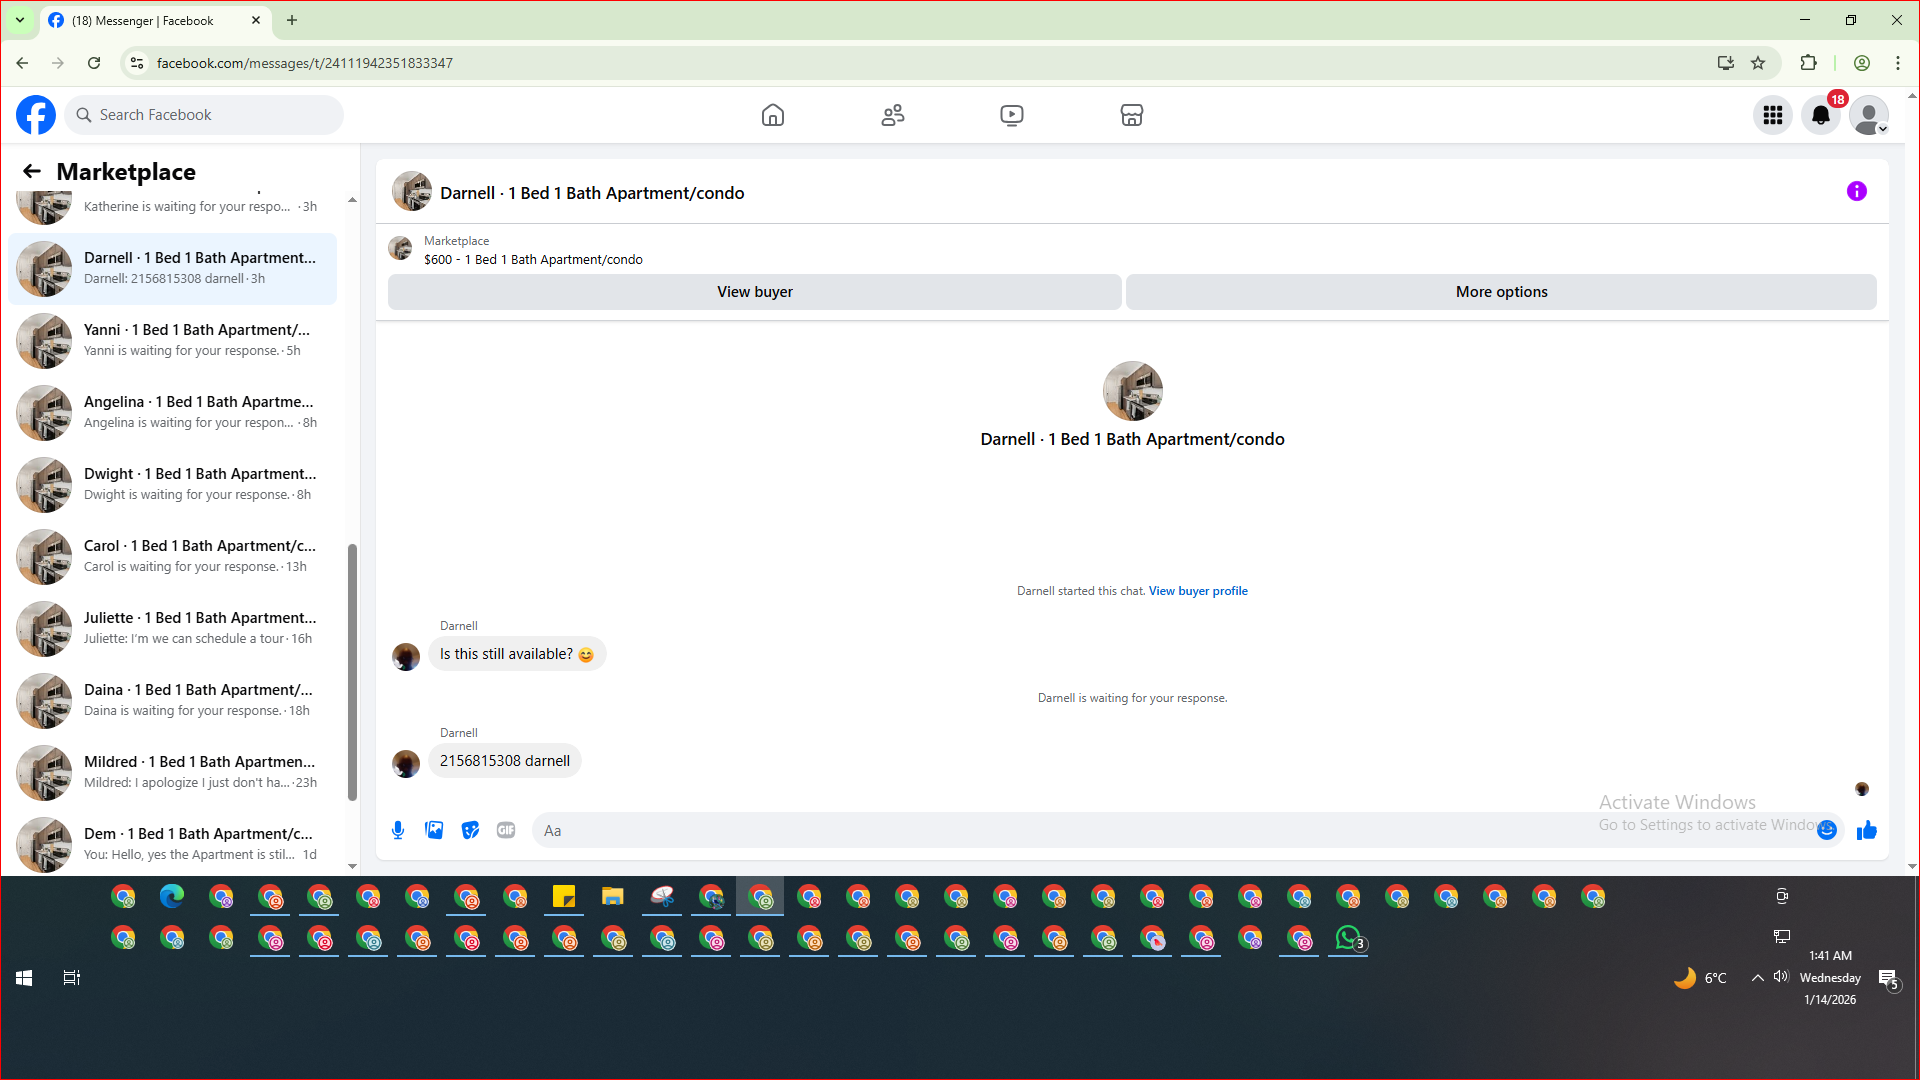Open the Facebook menu grid icon
This screenshot has height=1080, width=1920.
coord(1773,115)
